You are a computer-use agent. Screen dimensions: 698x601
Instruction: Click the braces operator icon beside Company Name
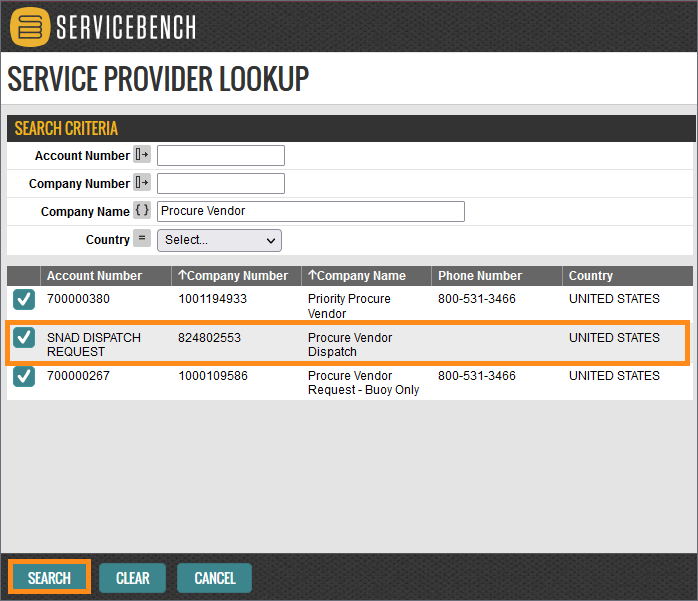tap(142, 210)
